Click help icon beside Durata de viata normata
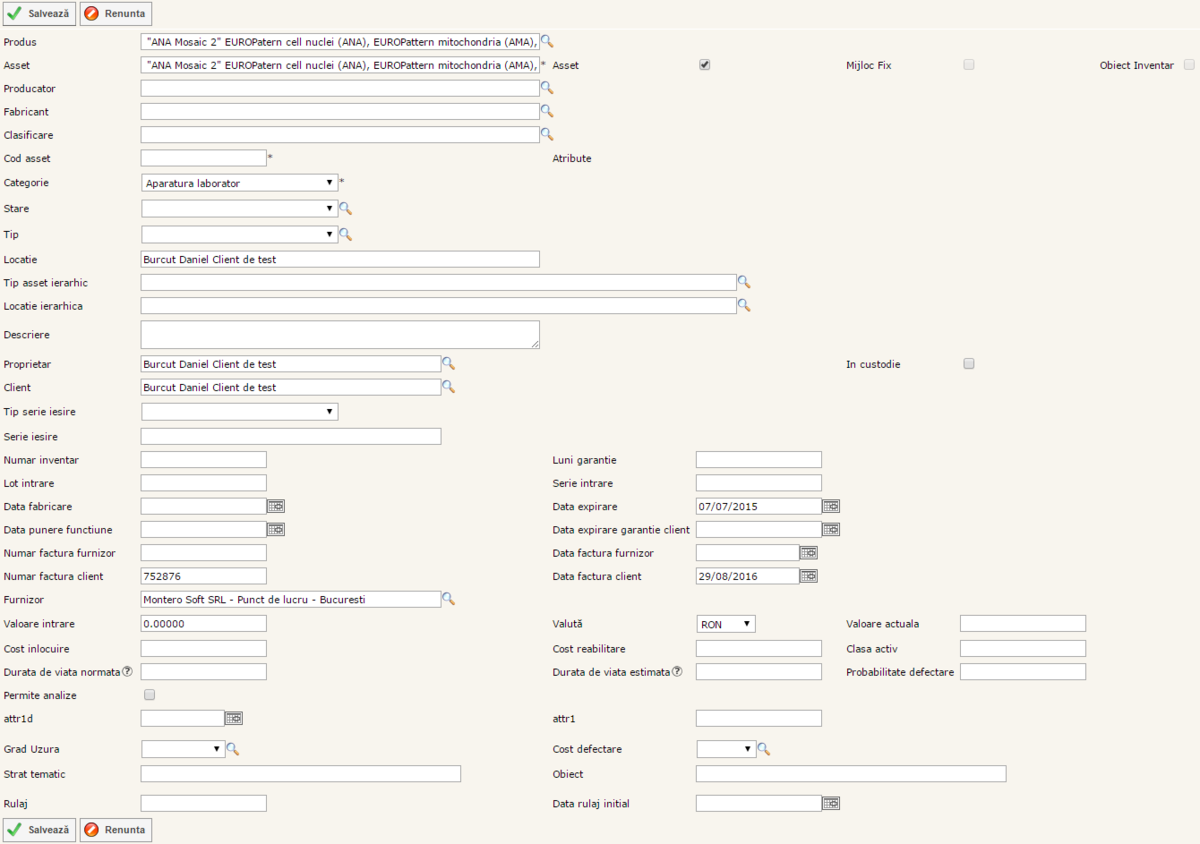Viewport: 1200px width, 844px height. pos(127,671)
